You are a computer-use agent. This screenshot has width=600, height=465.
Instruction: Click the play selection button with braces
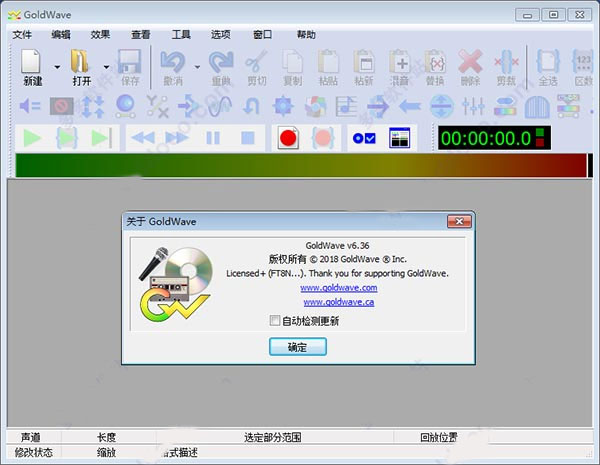point(67,138)
